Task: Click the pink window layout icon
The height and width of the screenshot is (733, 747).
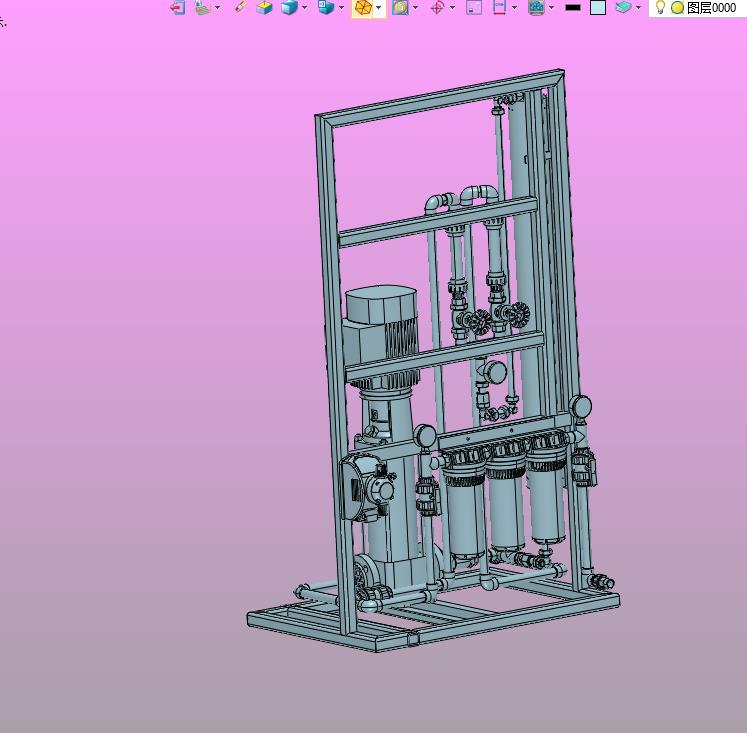Action: coord(474,7)
